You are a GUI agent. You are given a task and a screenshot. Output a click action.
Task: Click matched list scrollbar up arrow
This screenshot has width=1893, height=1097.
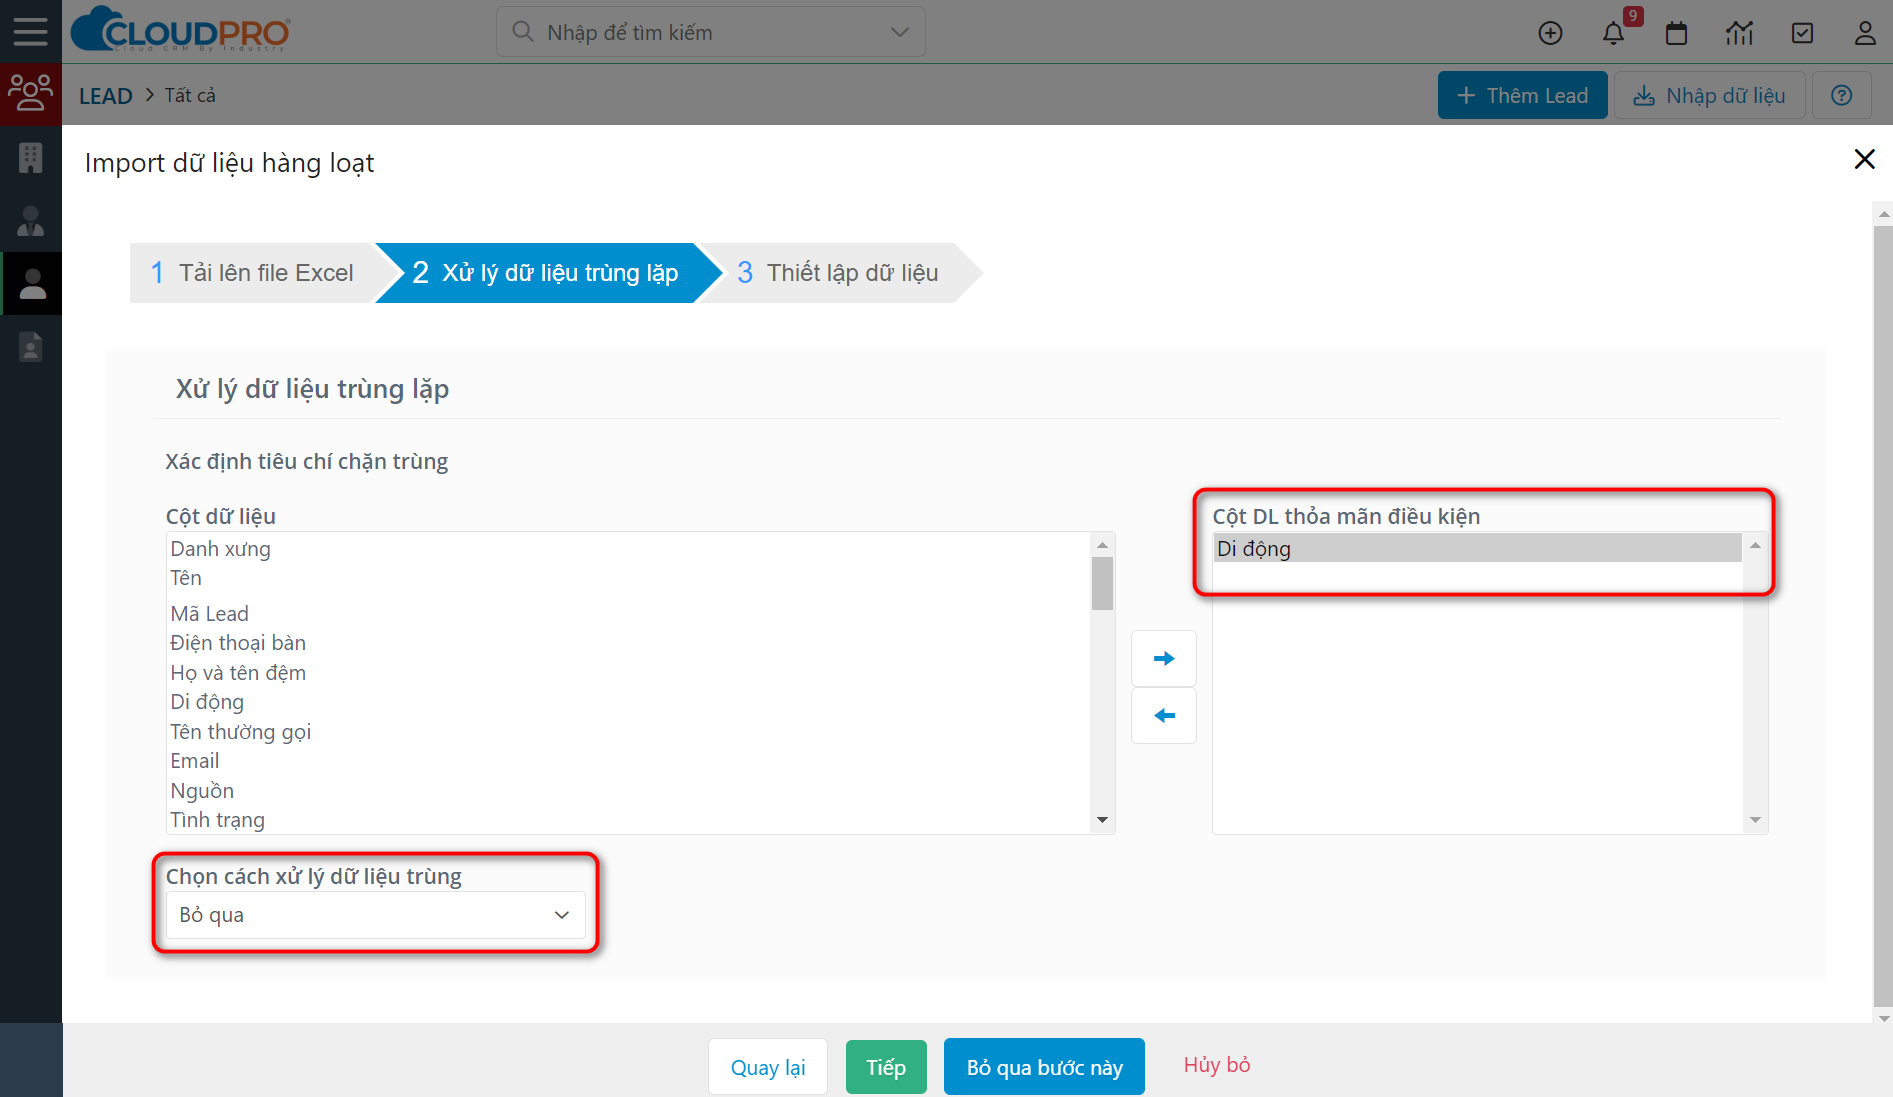1755,545
